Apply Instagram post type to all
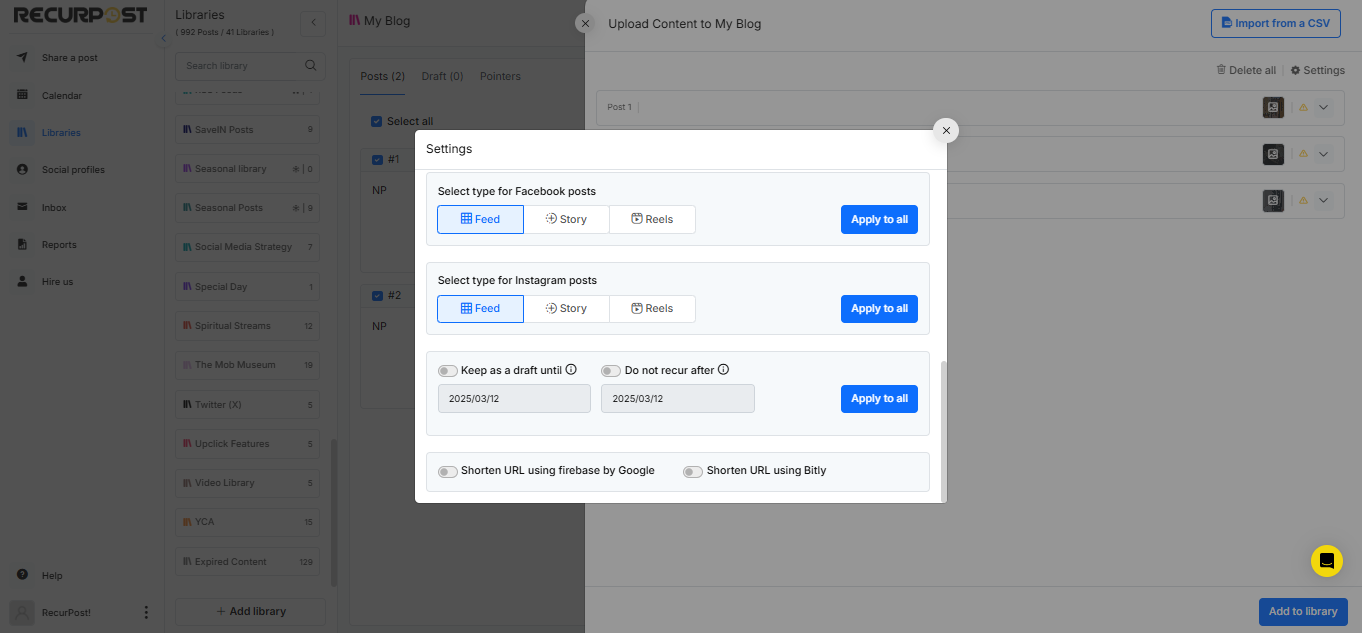Image resolution: width=1362 pixels, height=633 pixels. pyautogui.click(x=879, y=309)
